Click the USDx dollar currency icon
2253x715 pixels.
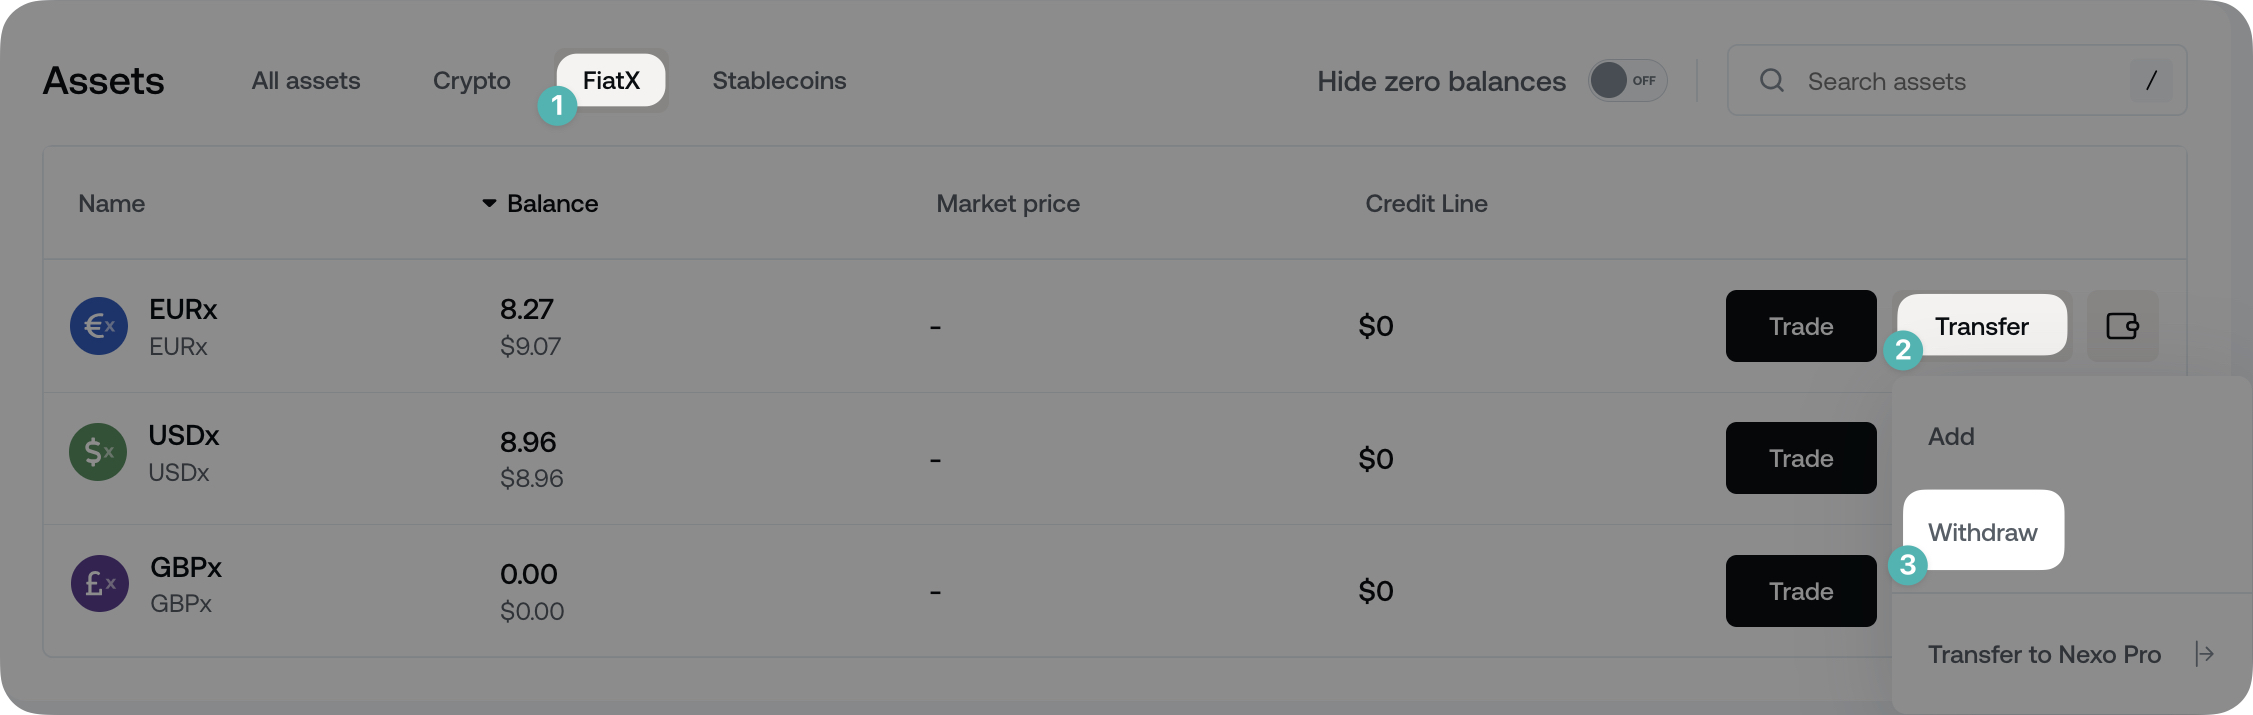click(98, 452)
